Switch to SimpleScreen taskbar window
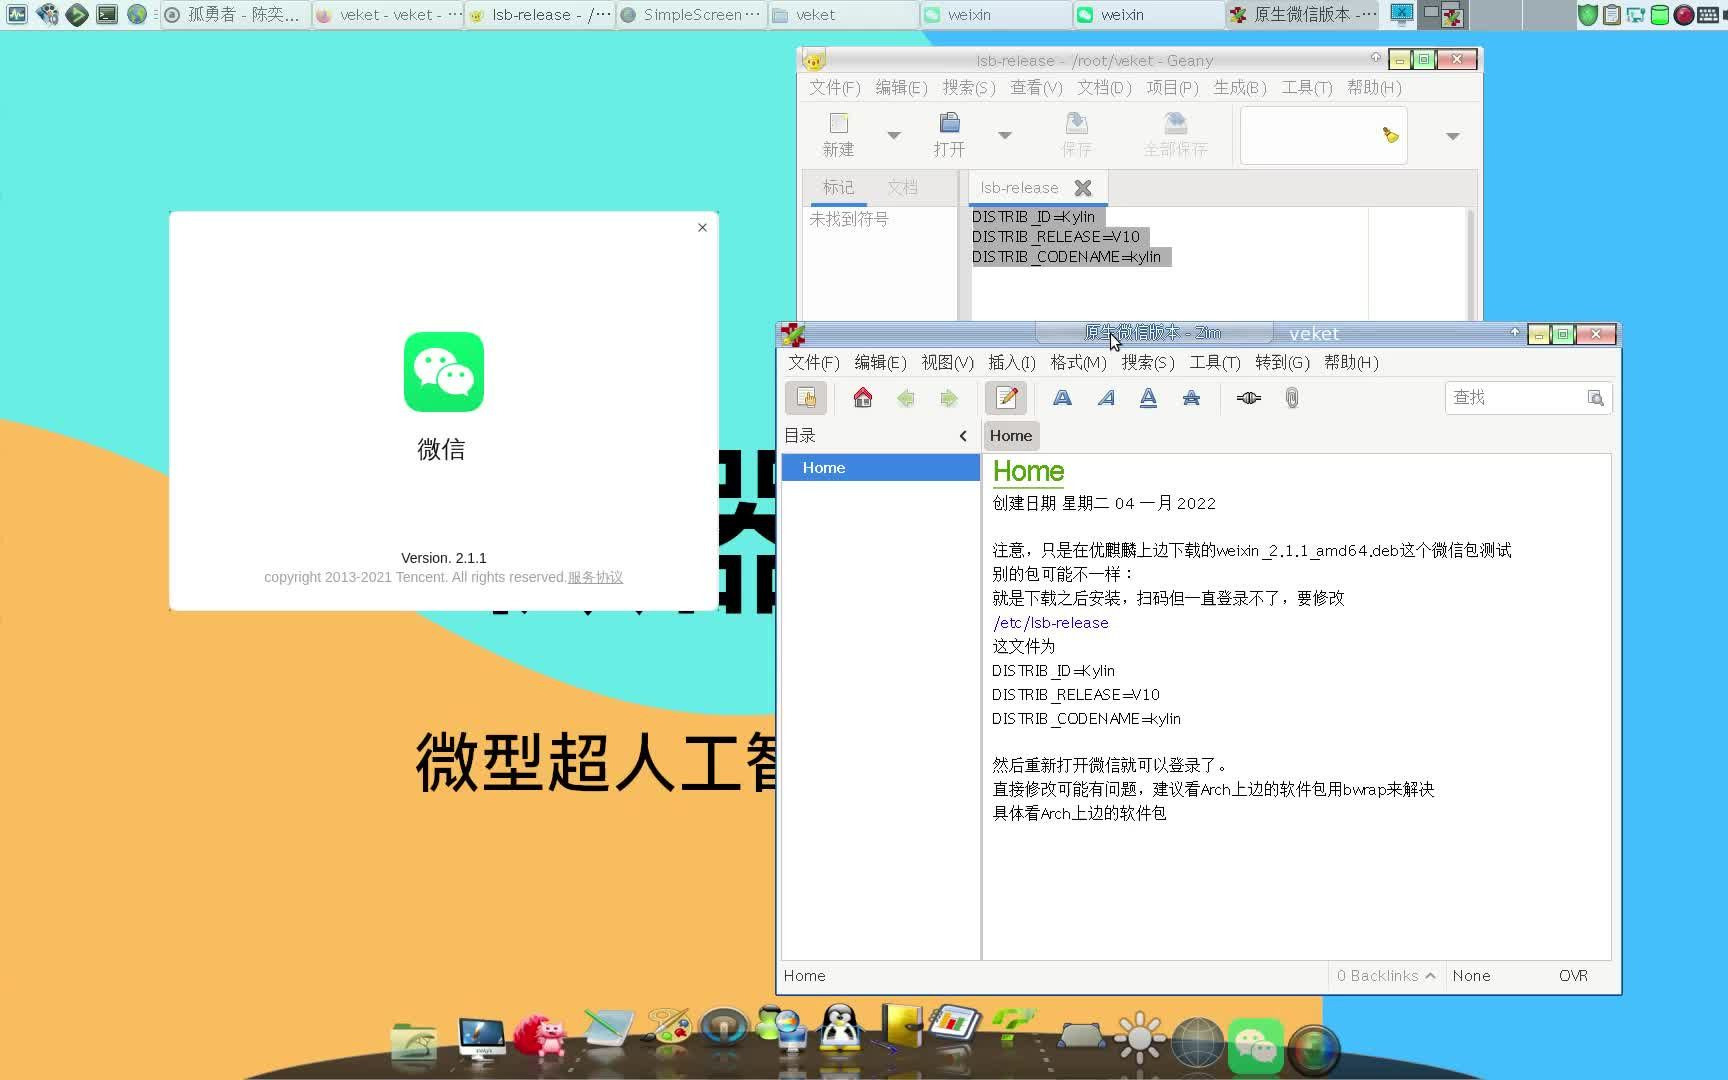 point(692,14)
